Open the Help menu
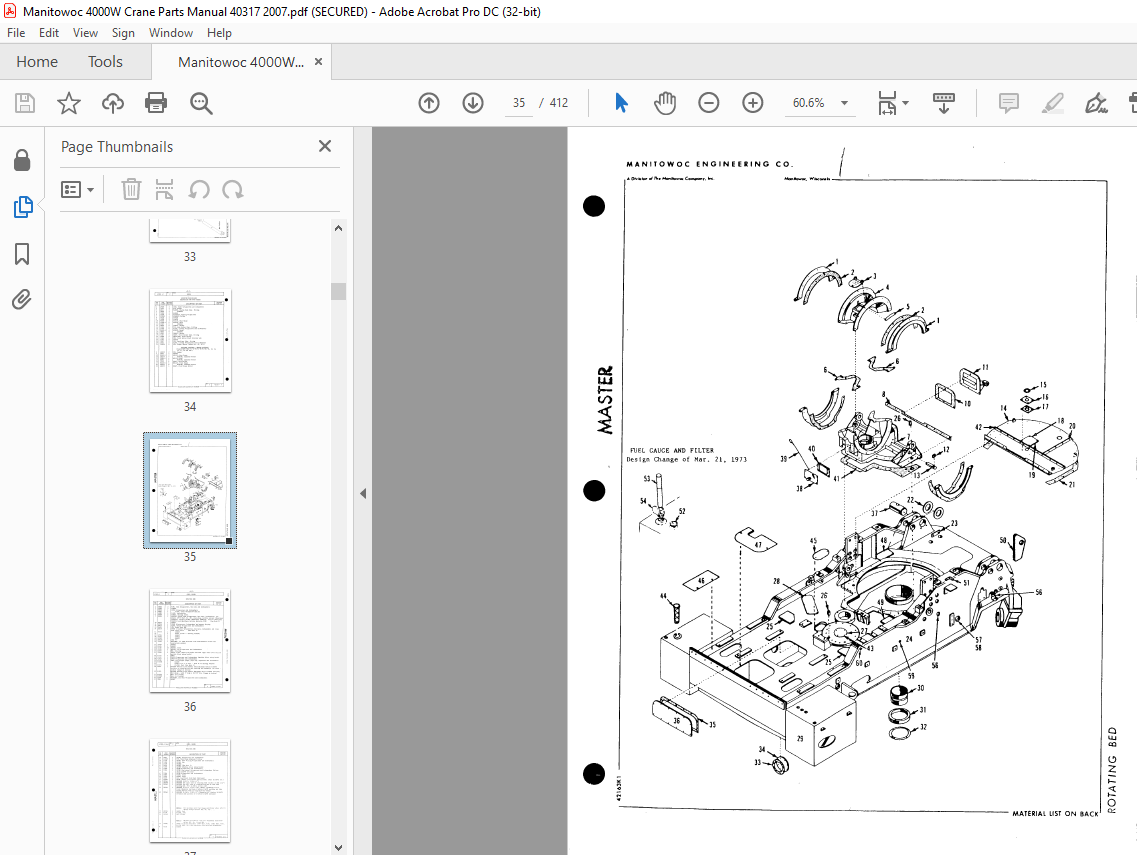The image size is (1137, 855). [219, 33]
